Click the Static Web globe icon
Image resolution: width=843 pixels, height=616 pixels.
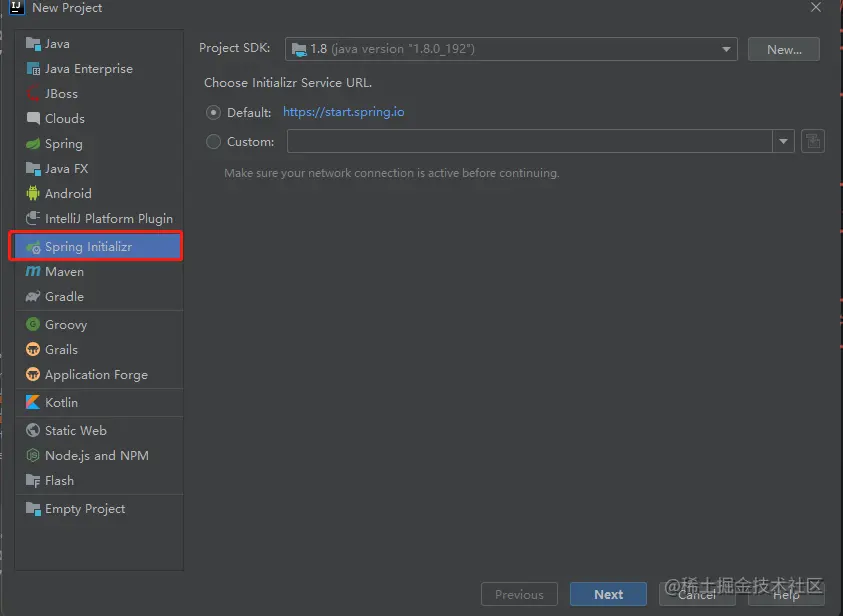click(33, 430)
